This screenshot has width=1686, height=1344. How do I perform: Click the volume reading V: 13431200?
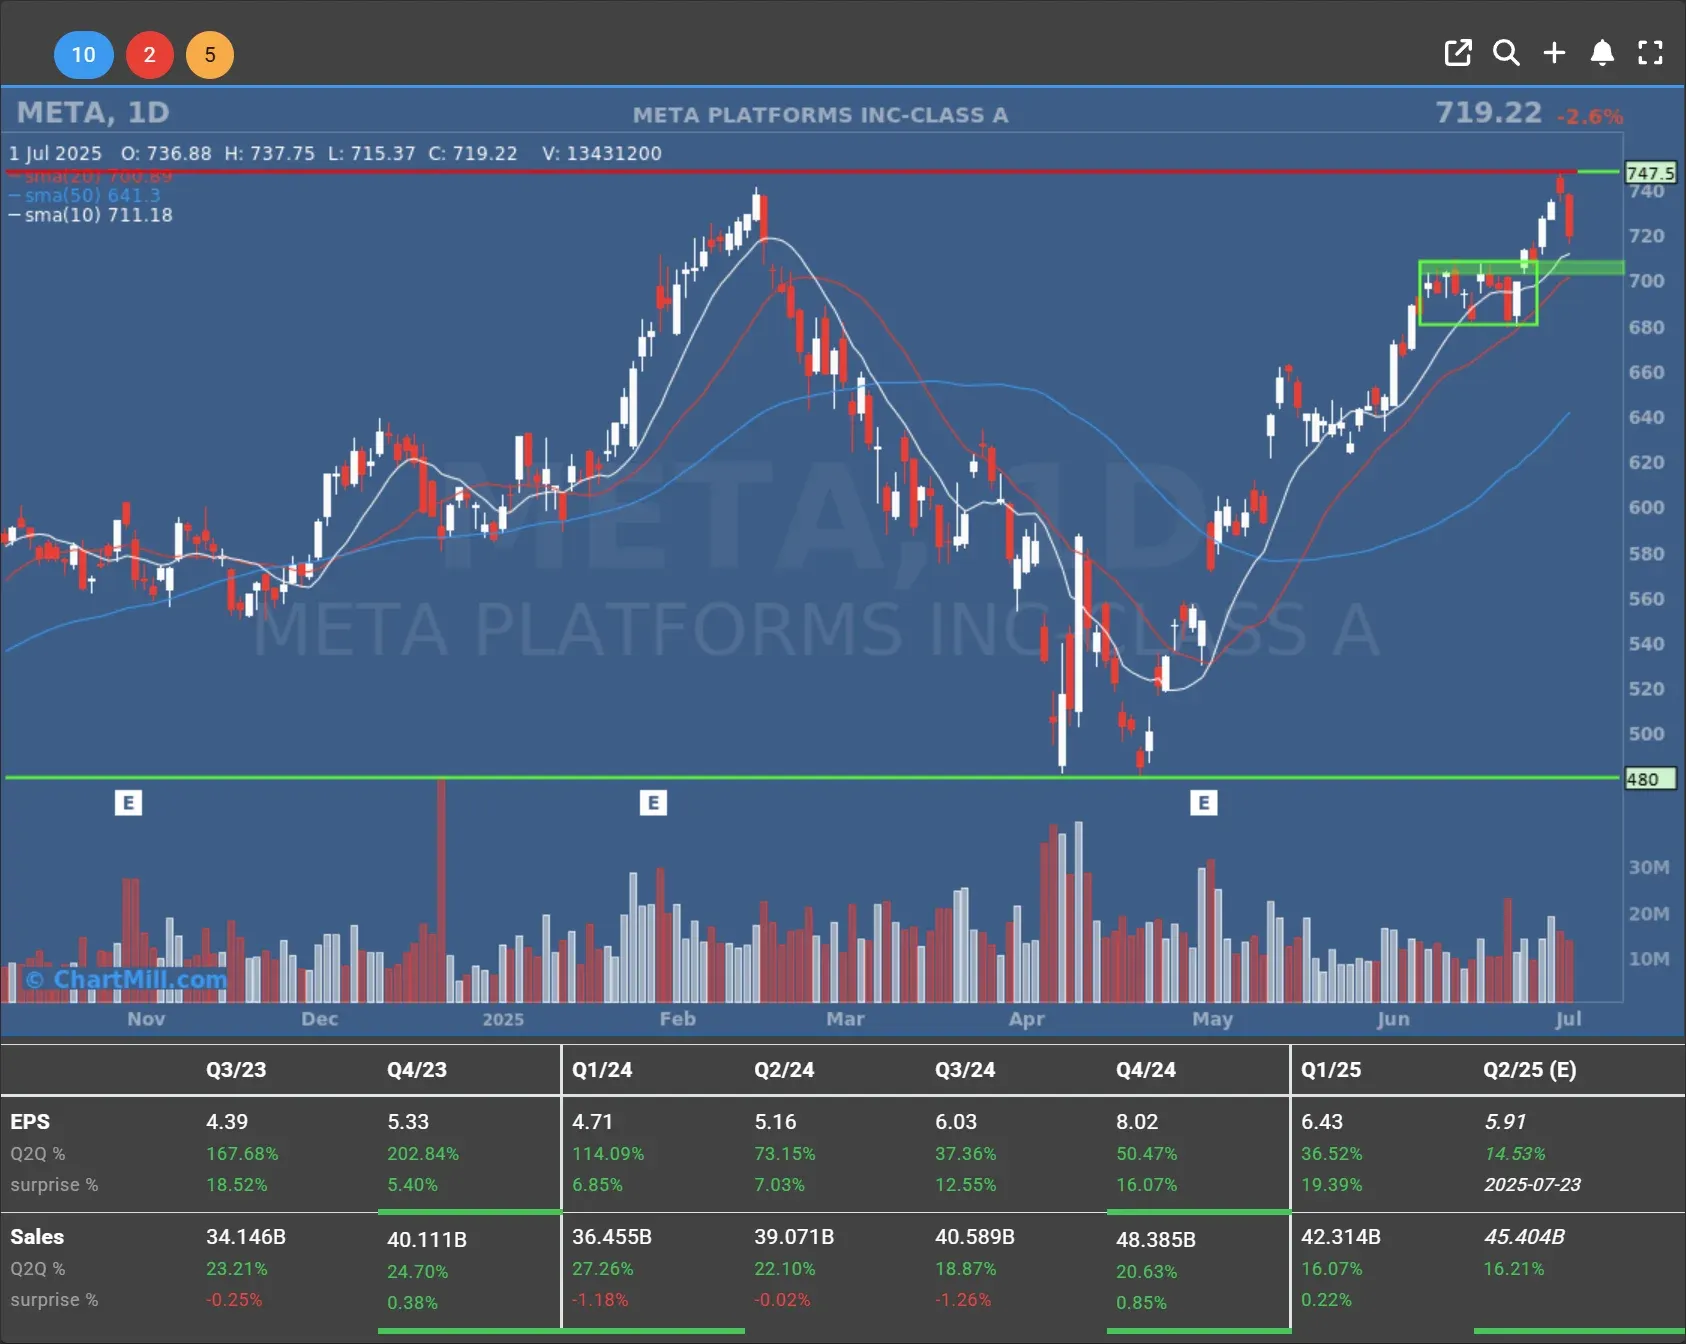602,153
